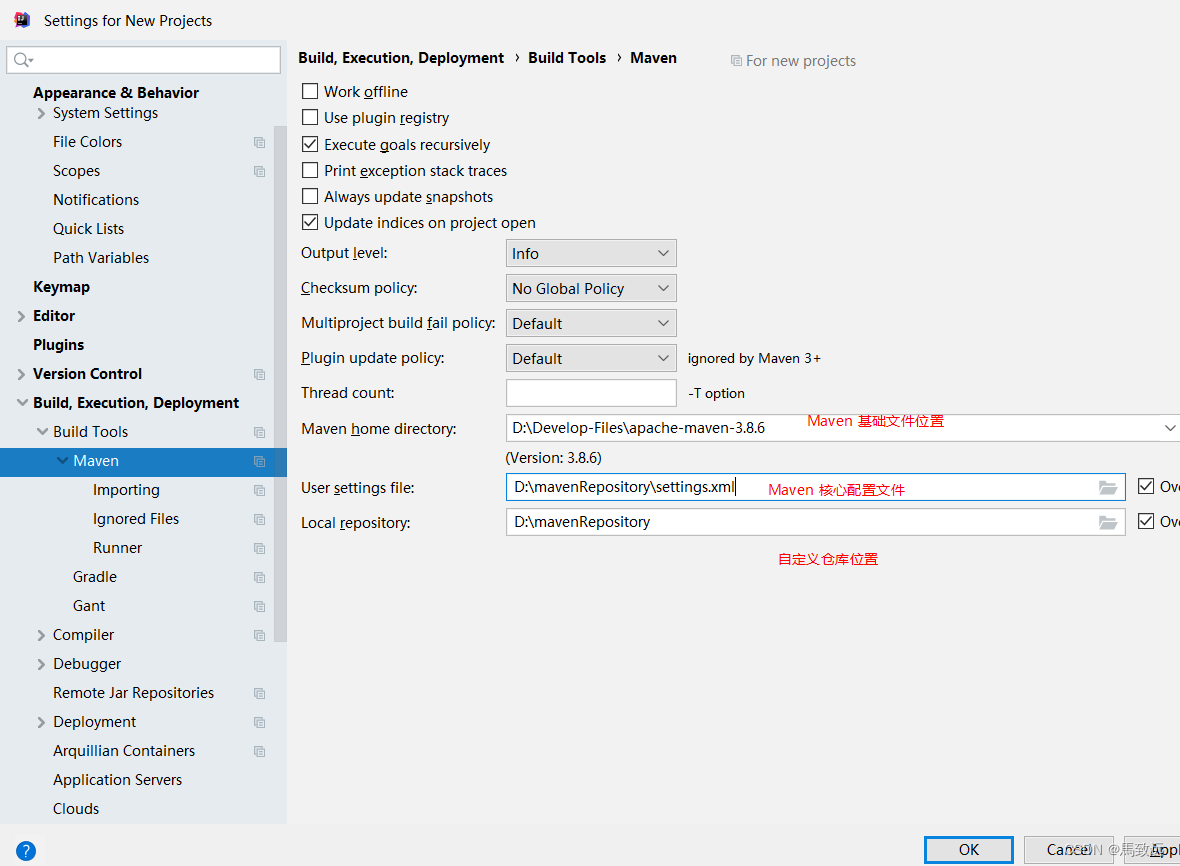Select Application Servers in tree
Viewport: 1180px width, 866px height.
(117, 779)
